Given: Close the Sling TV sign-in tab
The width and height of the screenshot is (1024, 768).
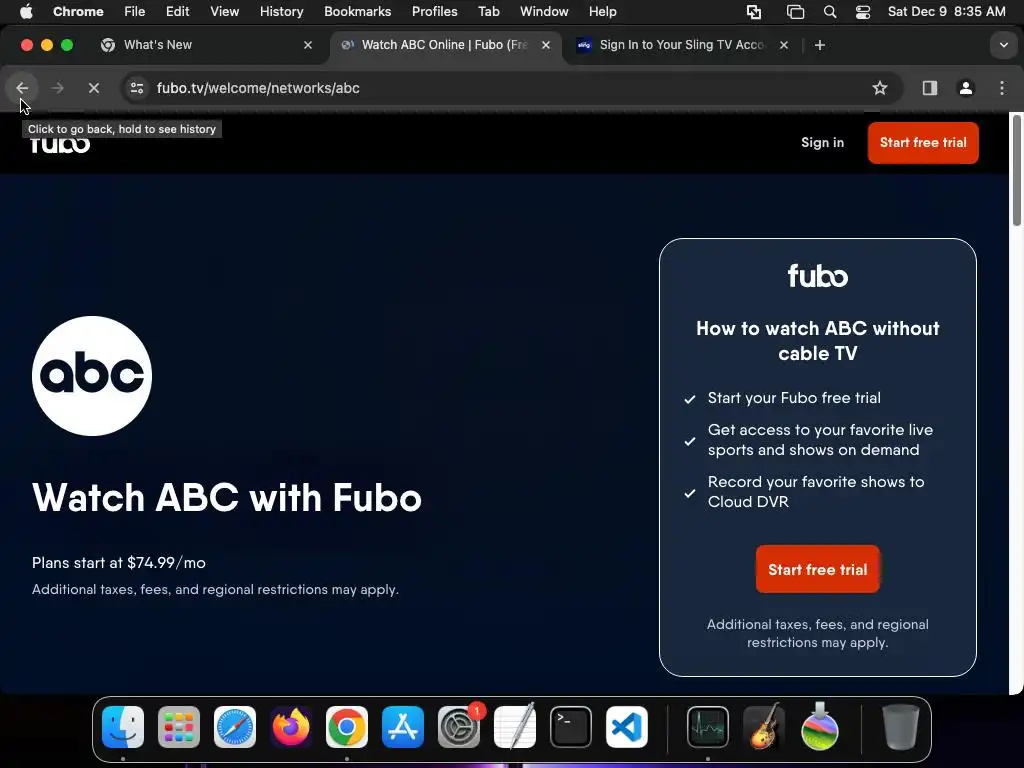Looking at the screenshot, I should (784, 45).
